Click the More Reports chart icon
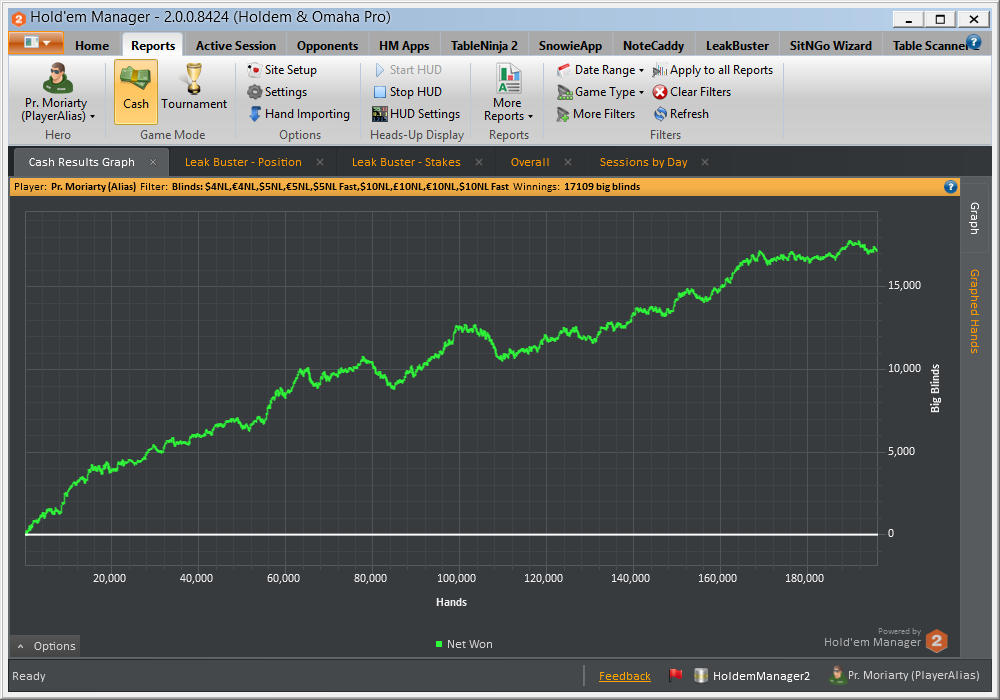This screenshot has width=1000, height=700. (508, 78)
